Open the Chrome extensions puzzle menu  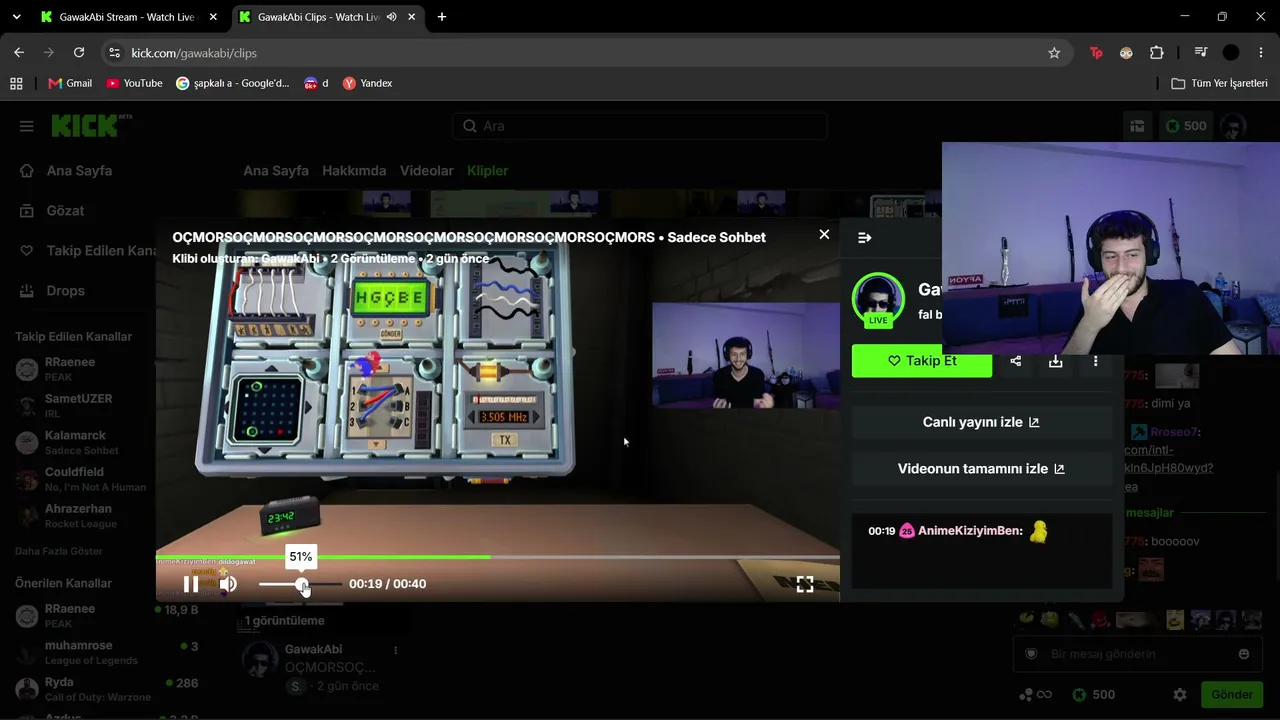pyautogui.click(x=1157, y=53)
